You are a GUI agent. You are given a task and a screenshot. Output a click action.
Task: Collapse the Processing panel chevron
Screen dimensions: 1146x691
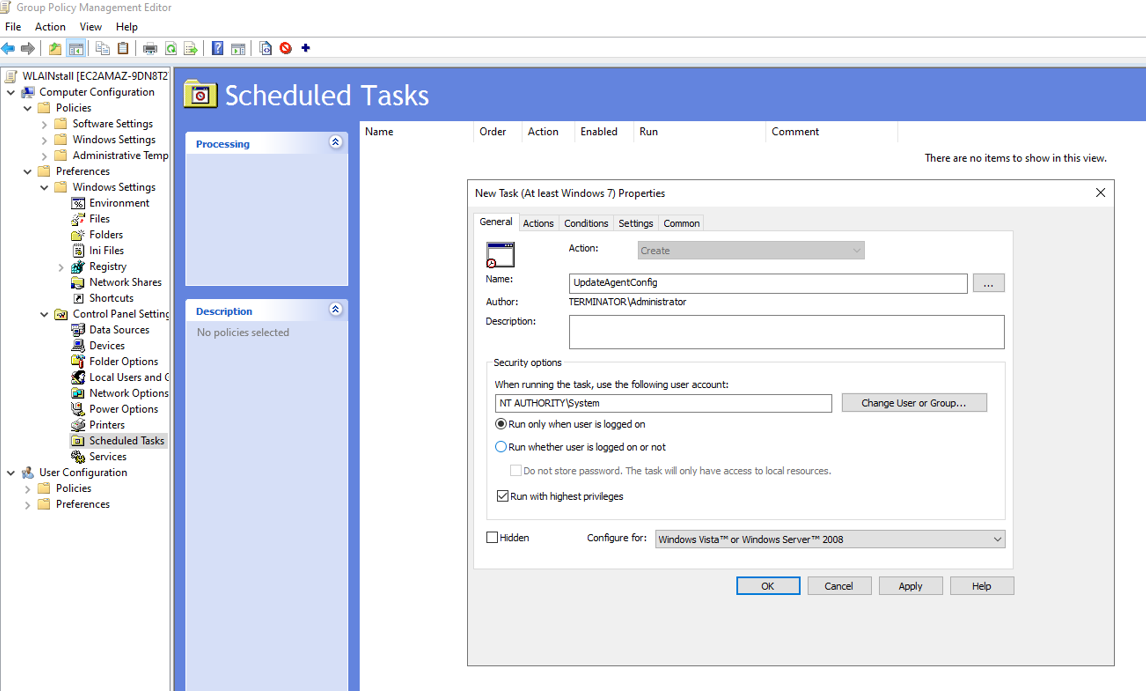pos(335,143)
